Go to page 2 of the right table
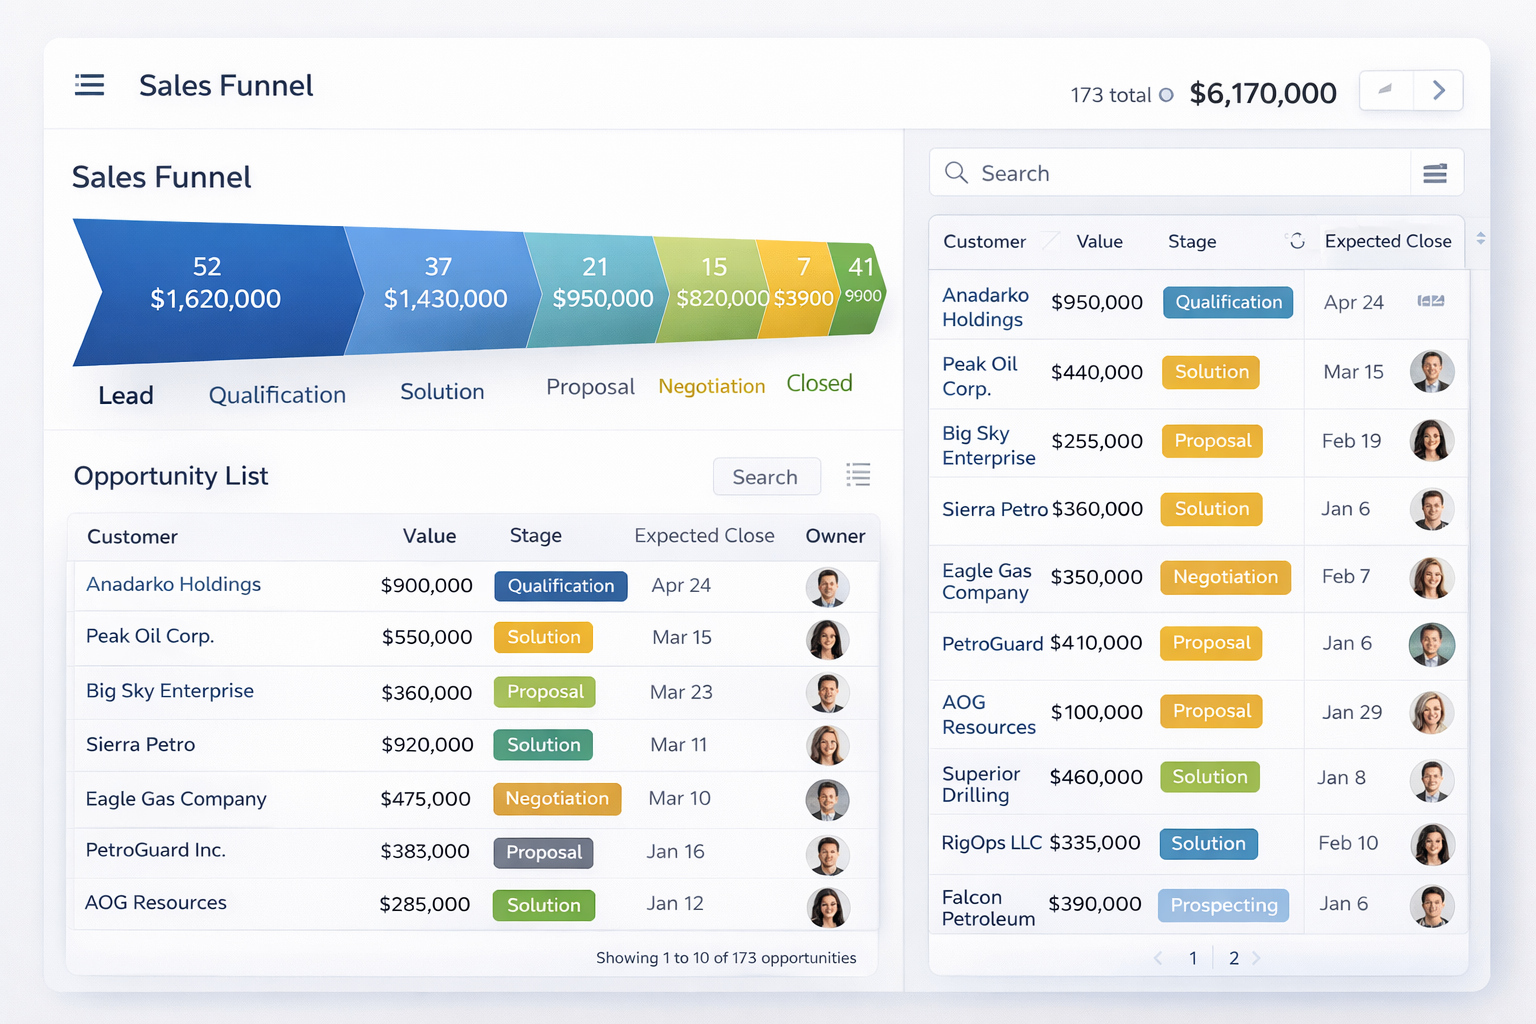This screenshot has height=1024, width=1536. (x=1234, y=958)
